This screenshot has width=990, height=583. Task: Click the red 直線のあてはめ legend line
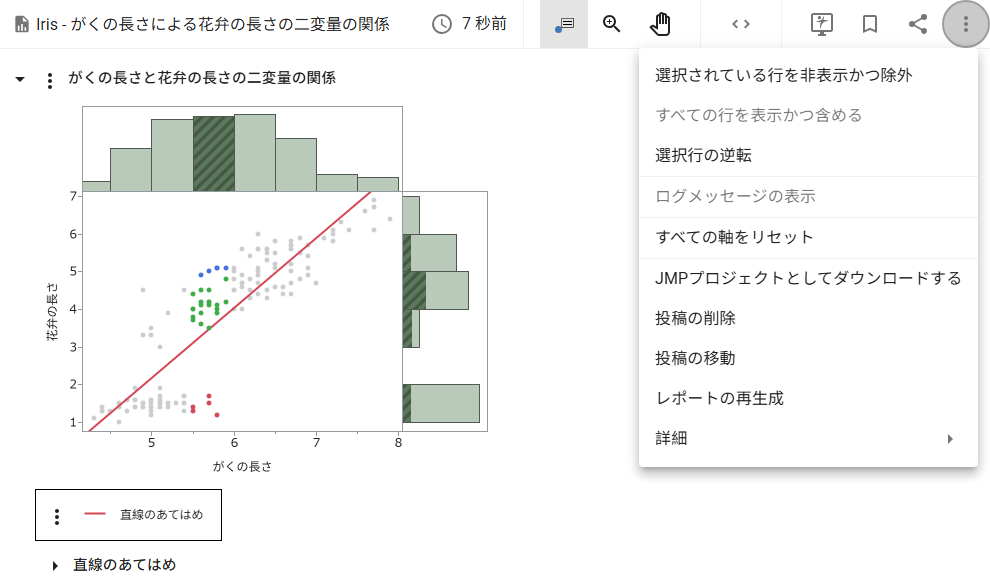[95, 514]
